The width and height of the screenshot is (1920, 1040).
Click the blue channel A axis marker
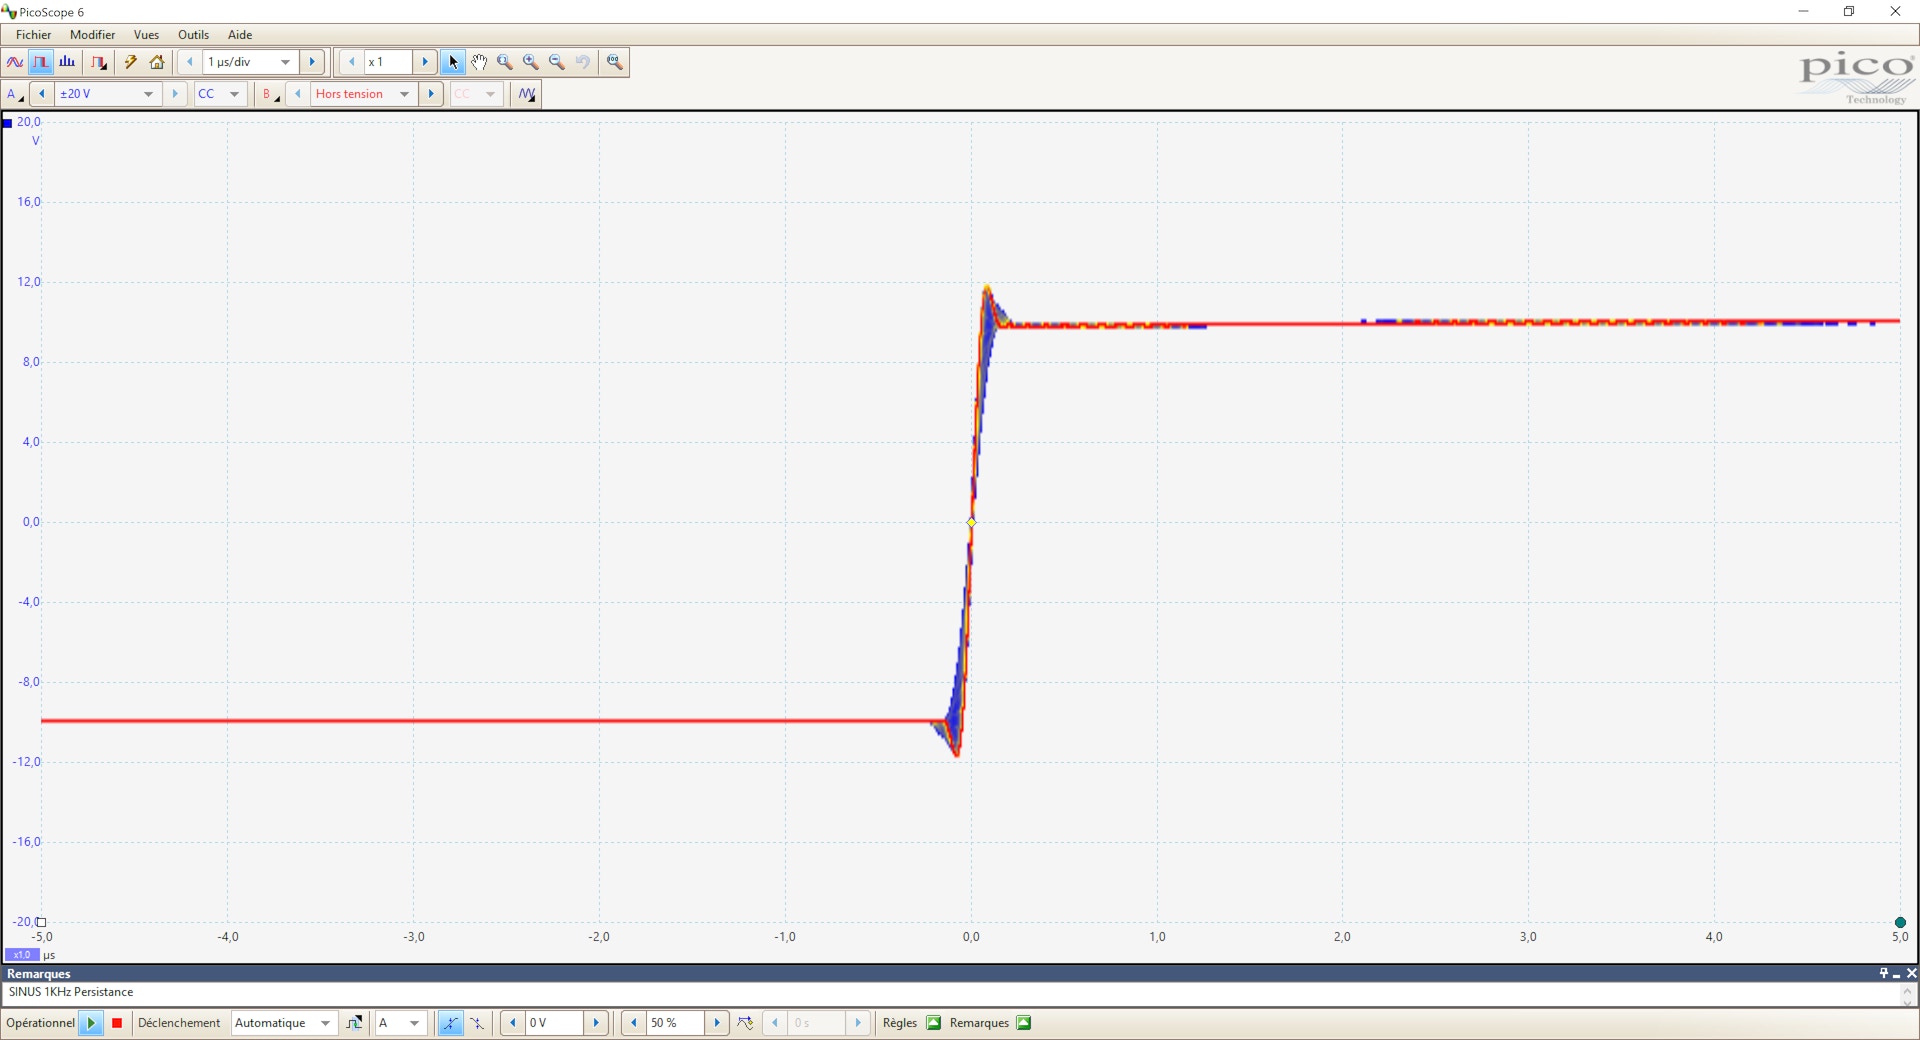(8, 123)
